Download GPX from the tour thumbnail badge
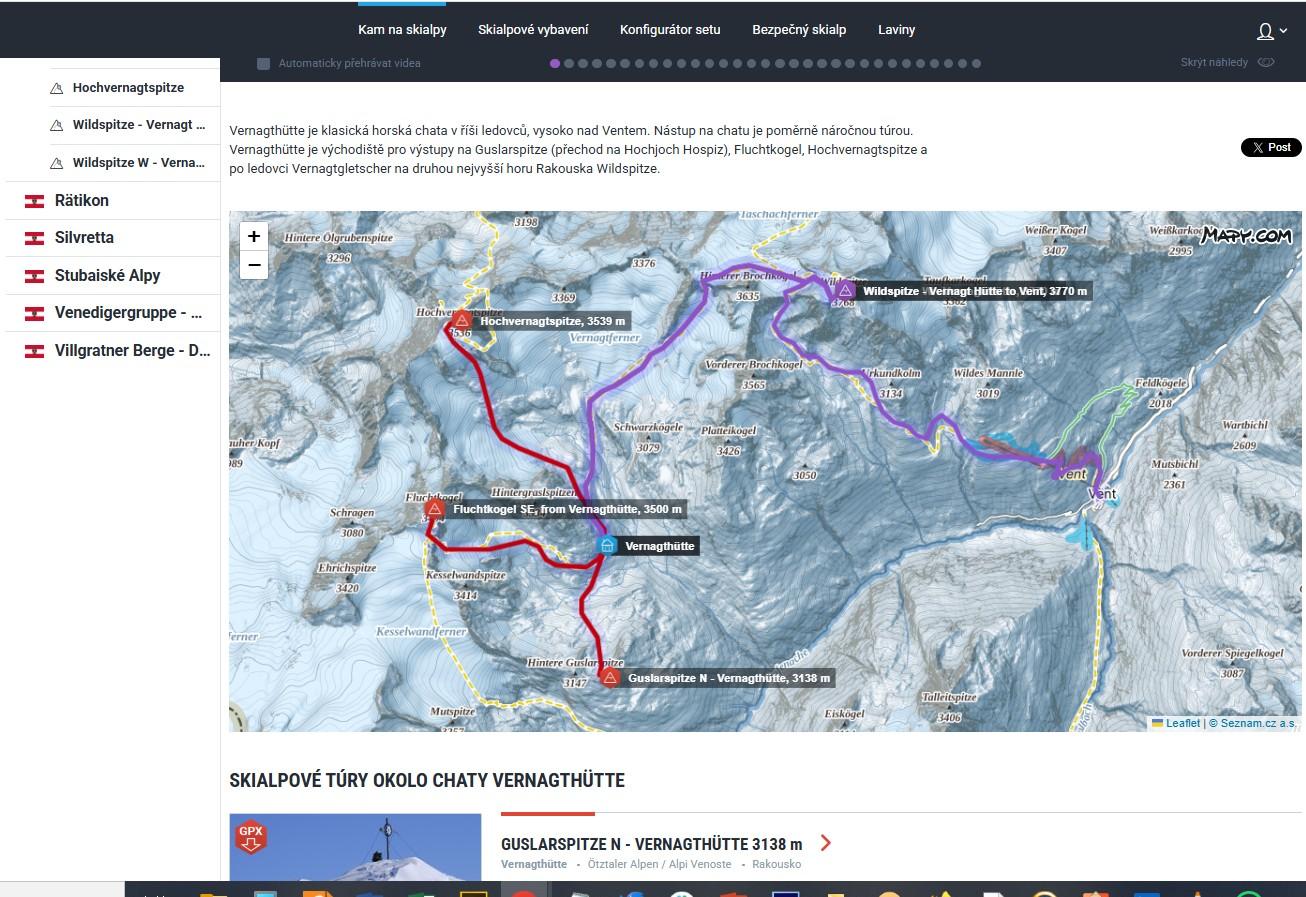 (x=249, y=836)
